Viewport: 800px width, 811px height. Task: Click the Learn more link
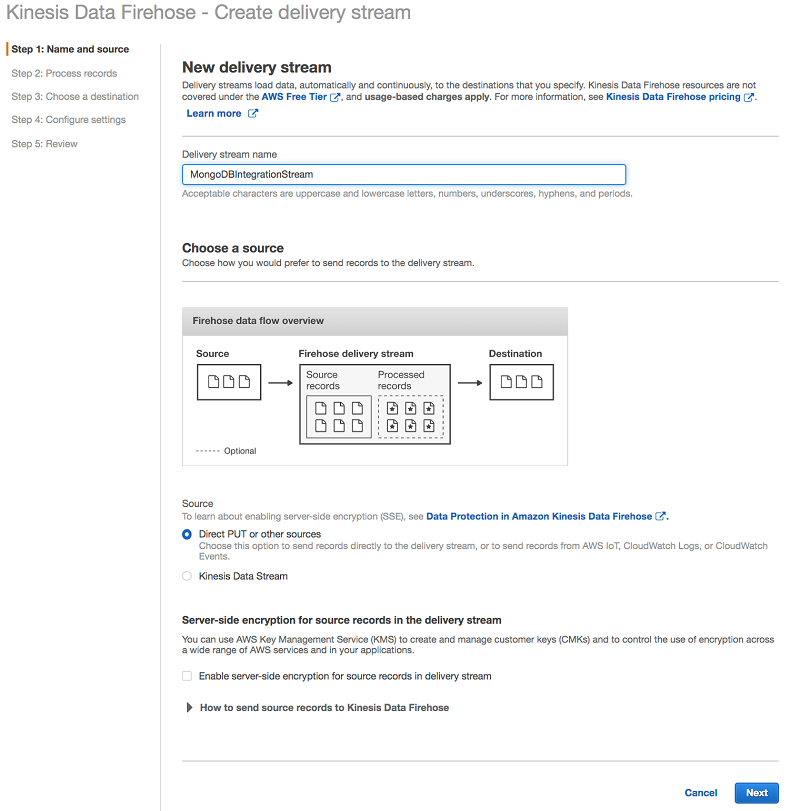point(214,113)
